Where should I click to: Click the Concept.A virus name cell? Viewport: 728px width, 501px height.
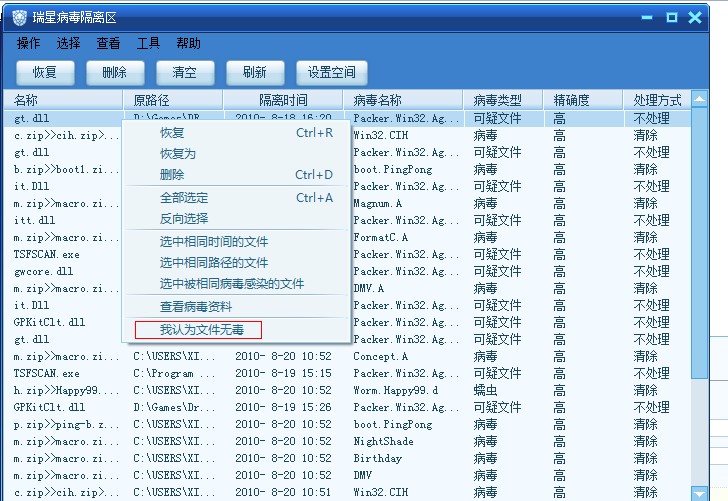(381, 357)
